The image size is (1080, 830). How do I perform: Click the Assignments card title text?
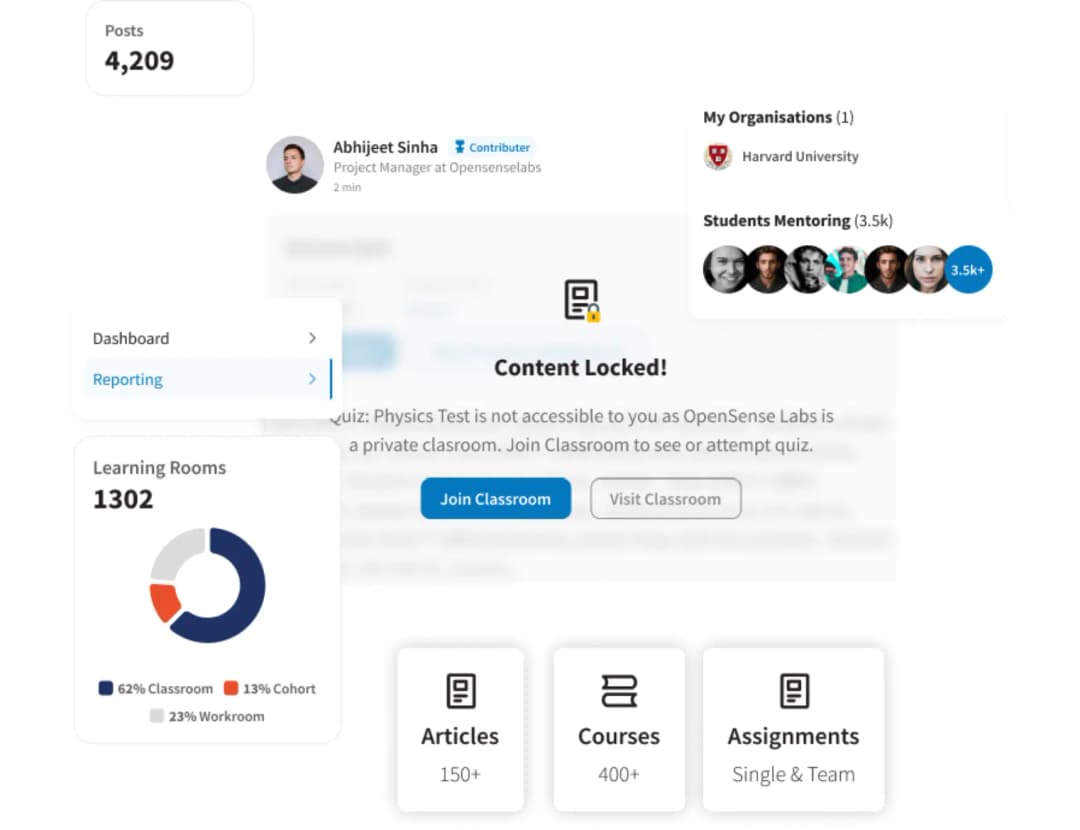[x=793, y=737]
